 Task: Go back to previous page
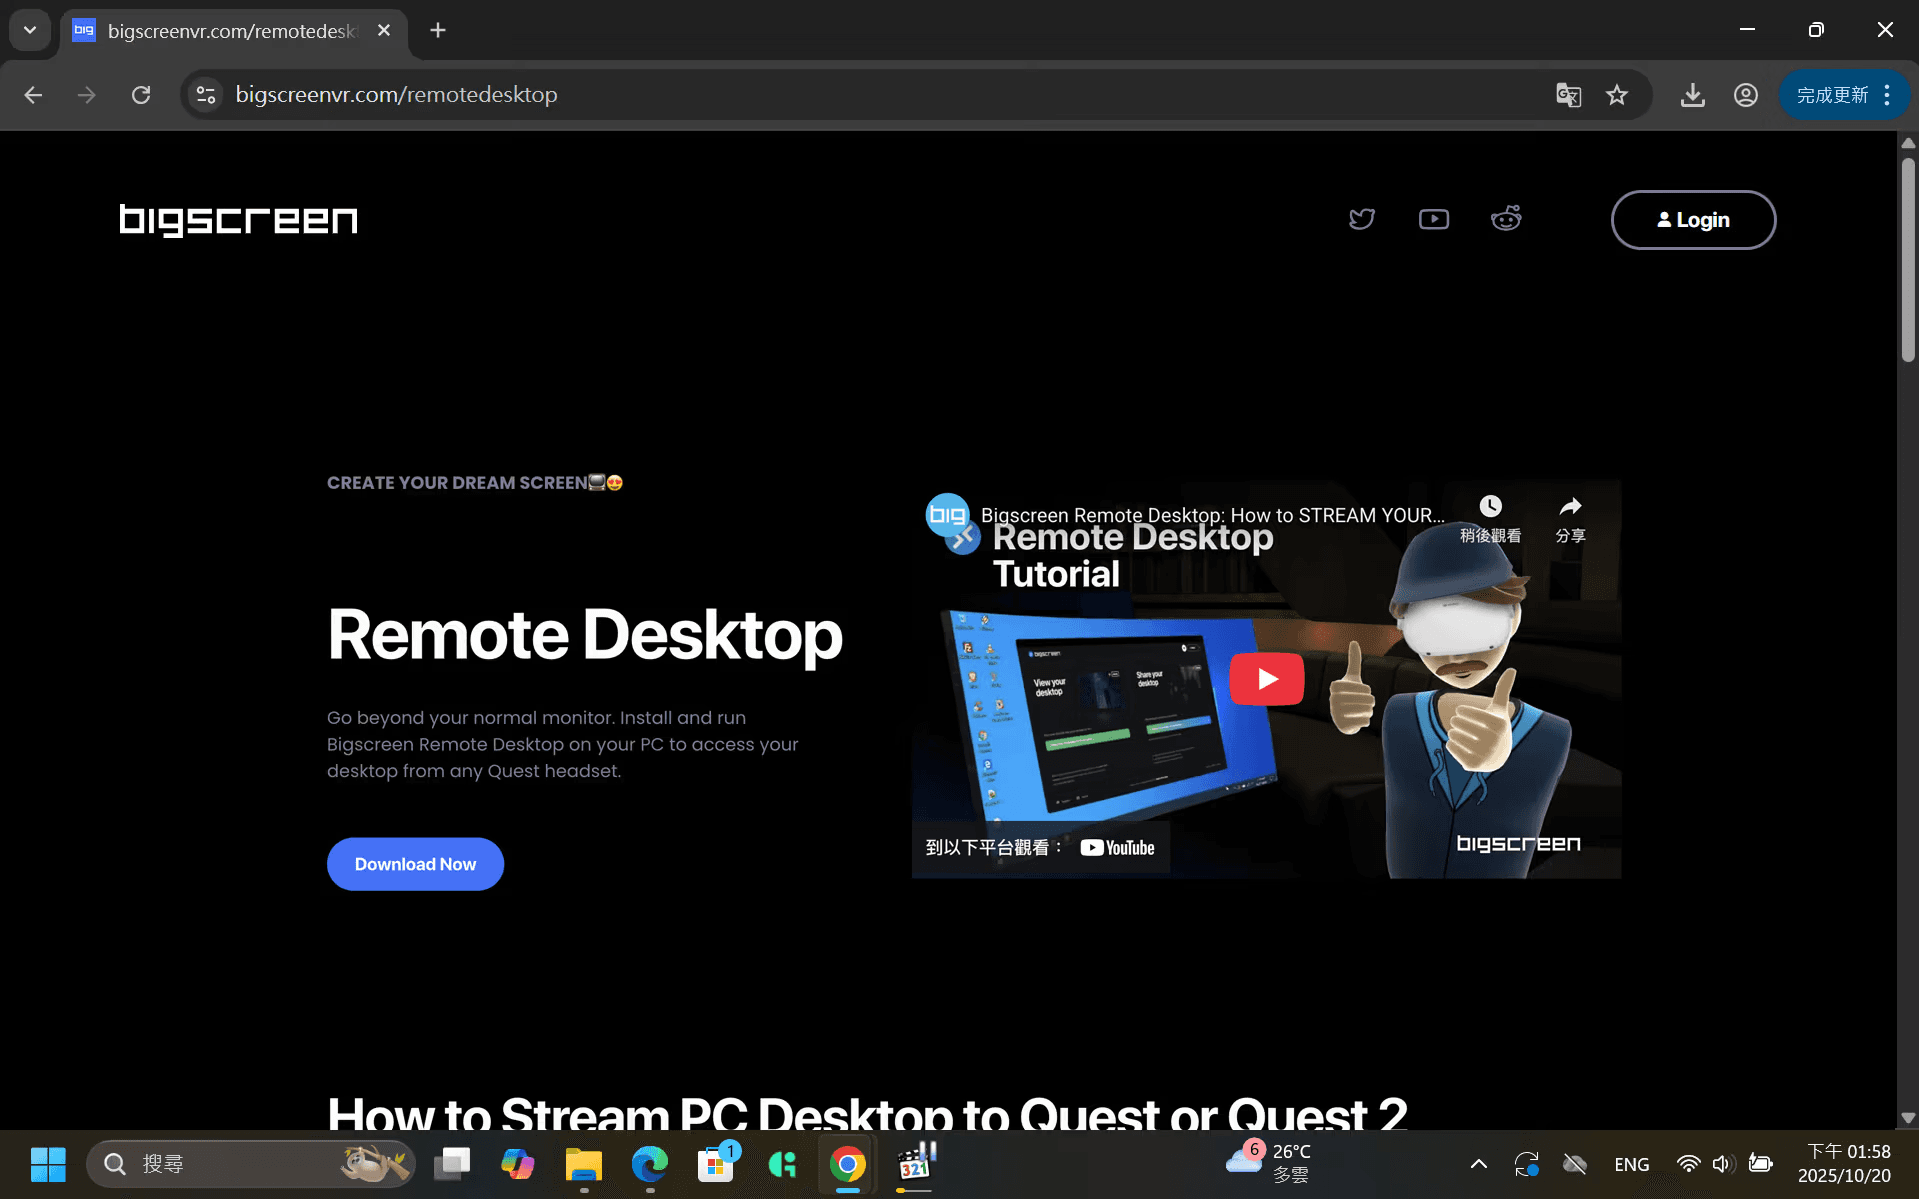tap(33, 95)
